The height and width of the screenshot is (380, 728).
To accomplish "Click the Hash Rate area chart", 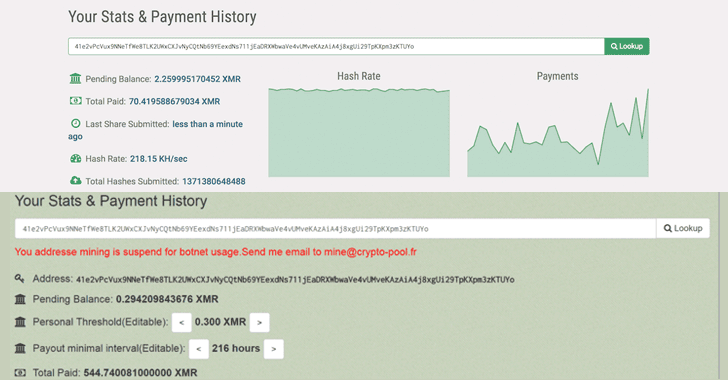I will coord(359,132).
